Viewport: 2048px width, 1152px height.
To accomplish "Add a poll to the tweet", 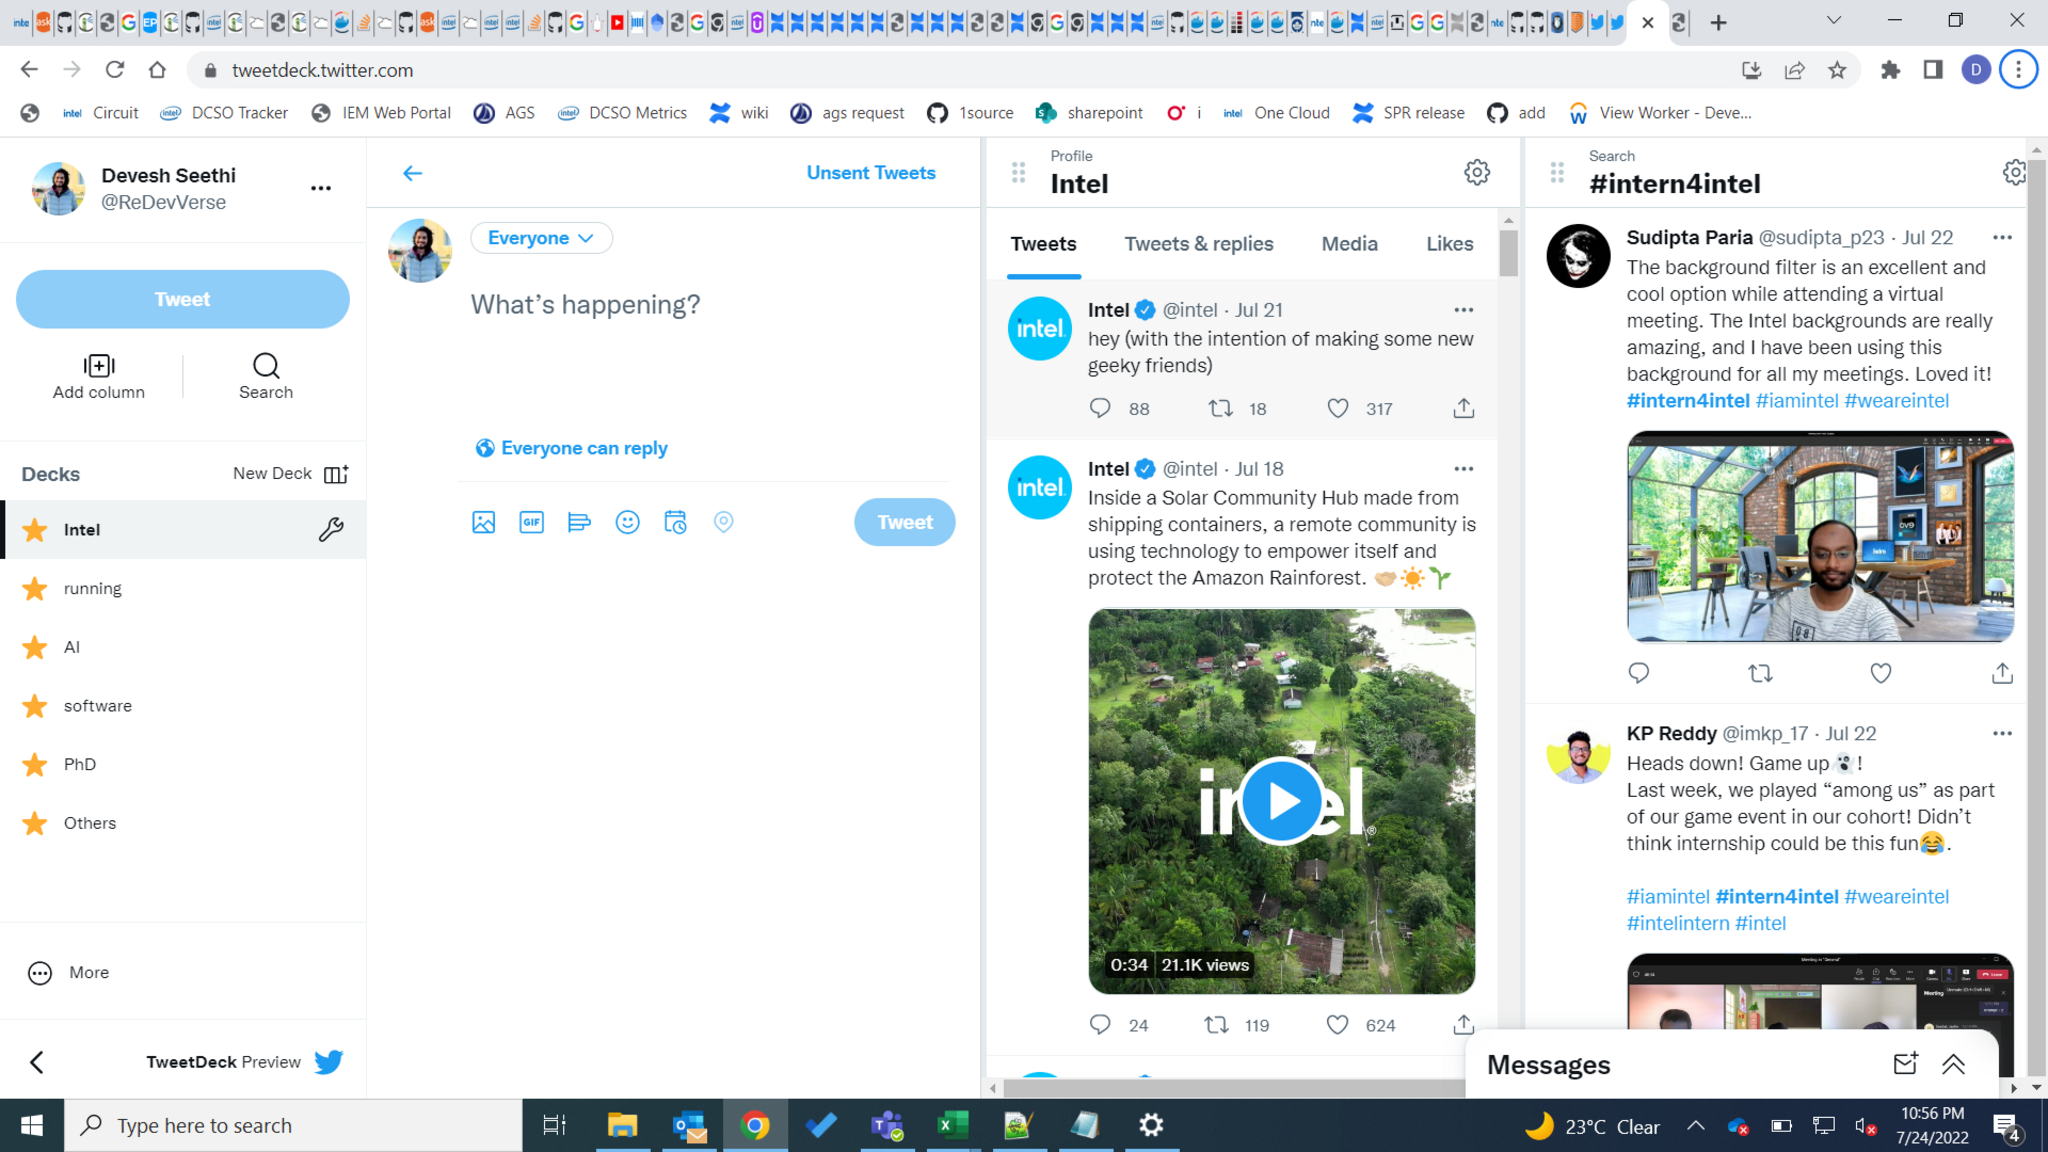I will point(579,522).
